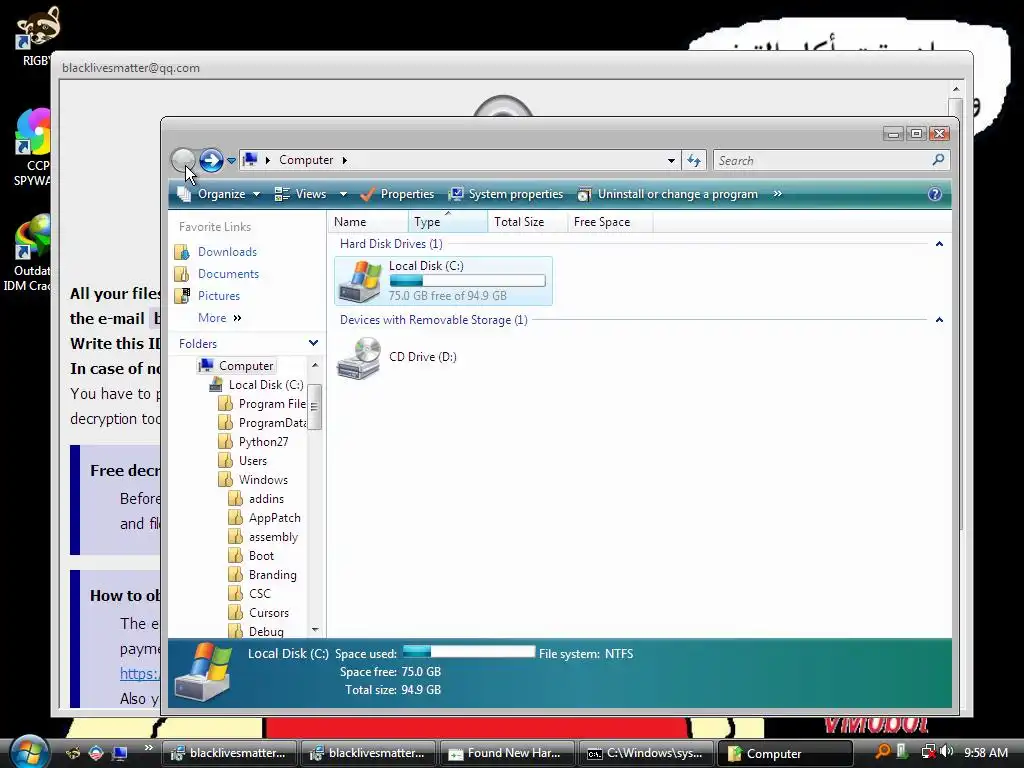
Task: Click the Back navigation button
Action: 183,160
